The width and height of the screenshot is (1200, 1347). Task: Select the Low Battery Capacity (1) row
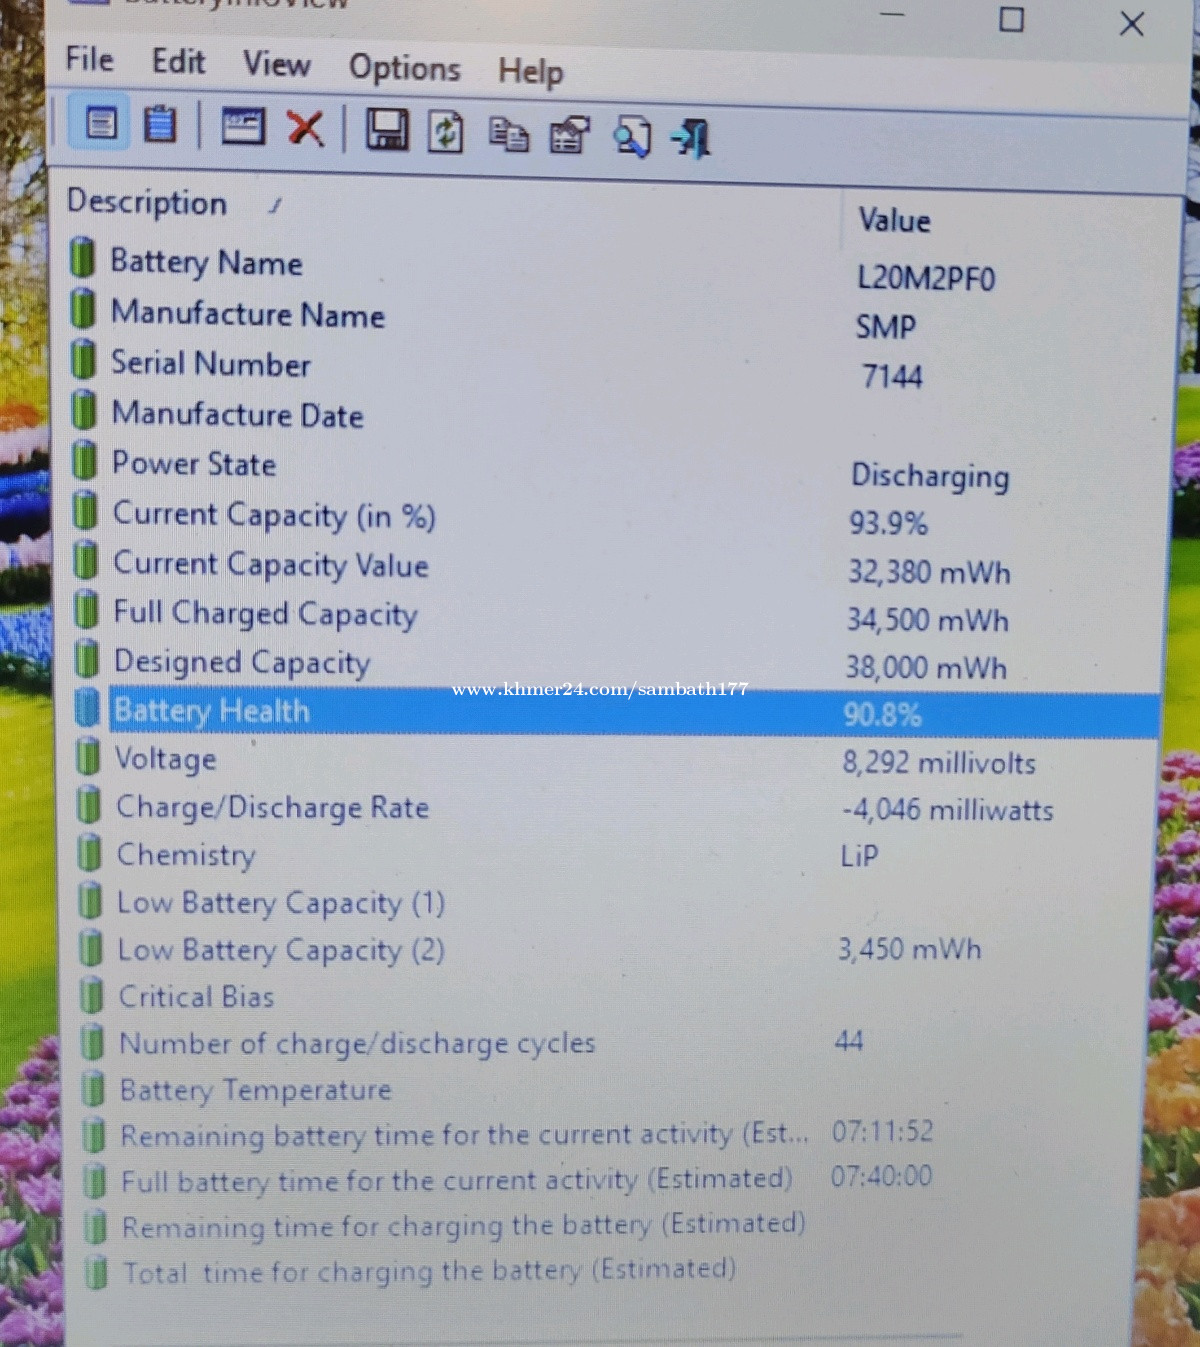coord(617,903)
